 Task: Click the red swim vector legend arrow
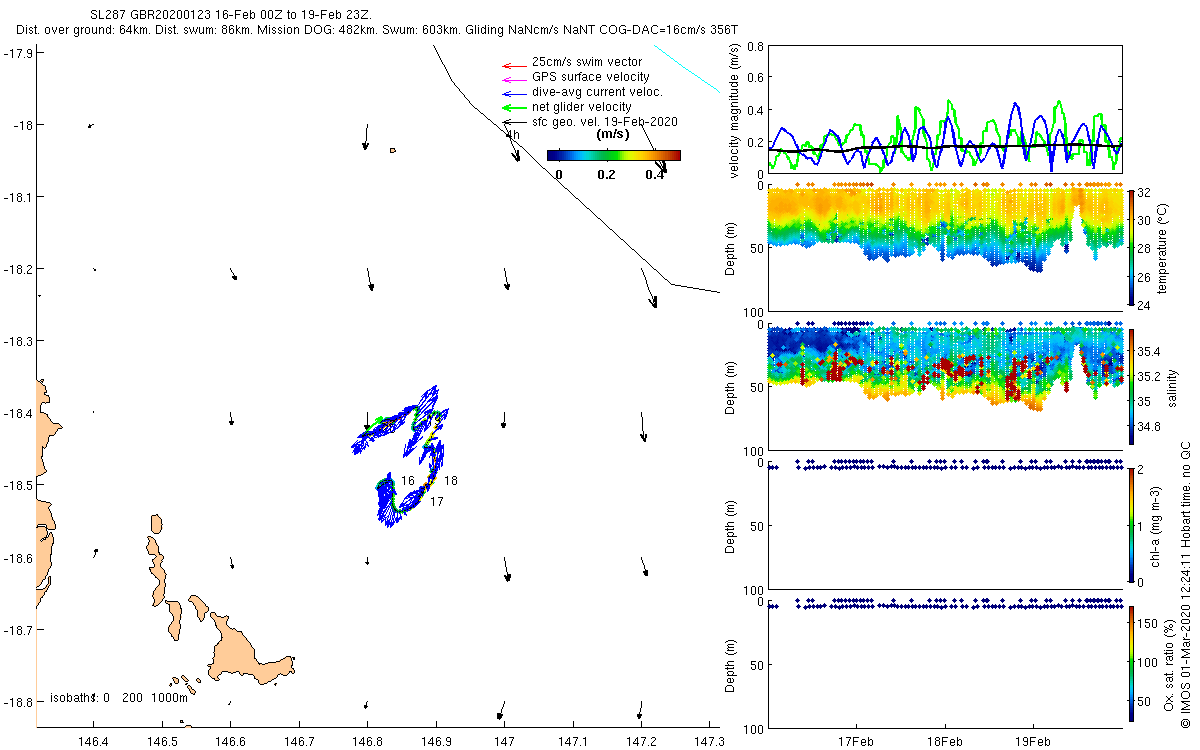click(513, 64)
